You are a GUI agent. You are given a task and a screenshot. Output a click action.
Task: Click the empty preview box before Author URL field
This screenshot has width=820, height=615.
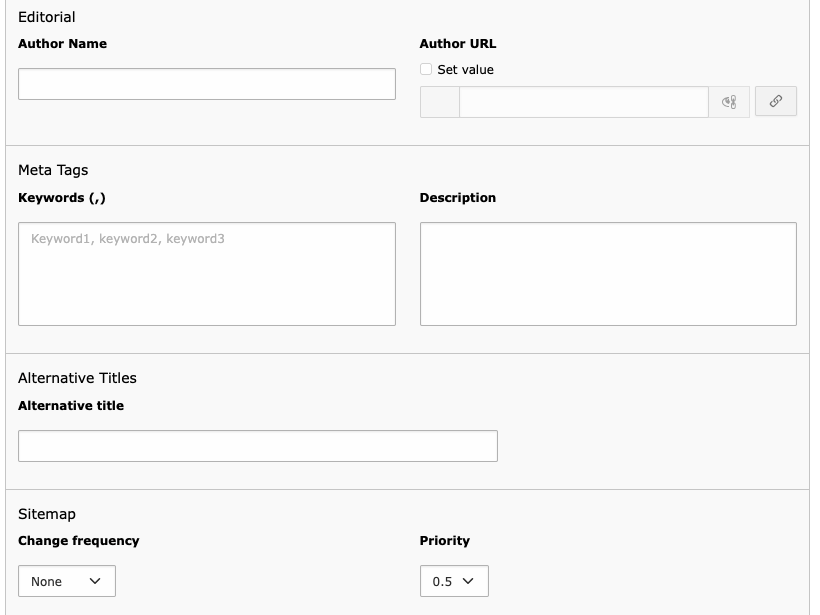[x=439, y=102]
